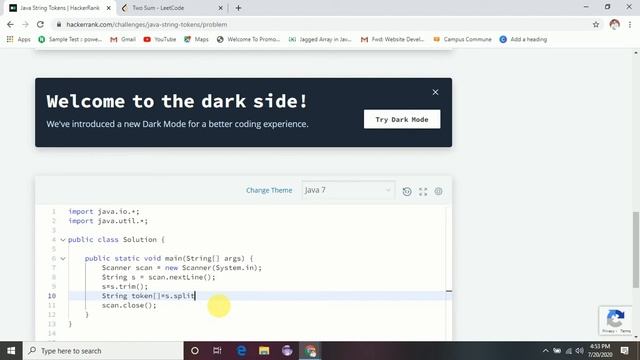This screenshot has width=640, height=360.
Task: Open Task View on the taskbar
Action: (x=217, y=351)
